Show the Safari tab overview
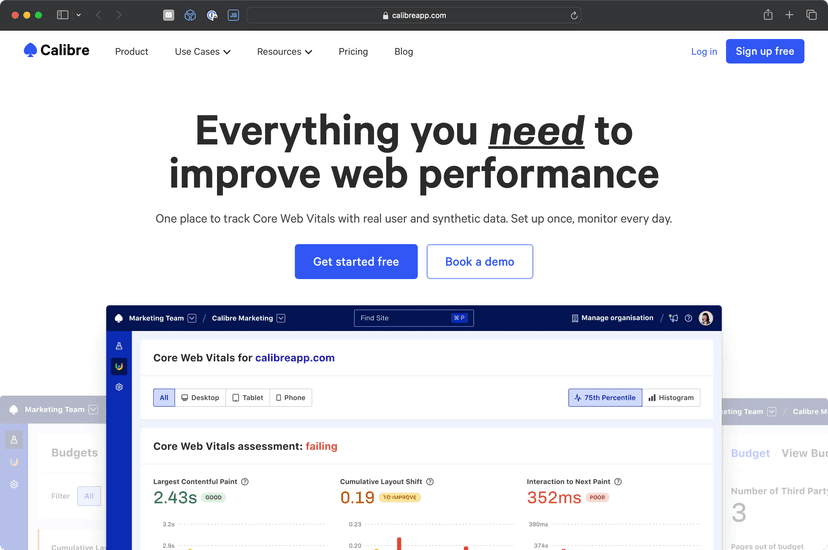 (811, 15)
